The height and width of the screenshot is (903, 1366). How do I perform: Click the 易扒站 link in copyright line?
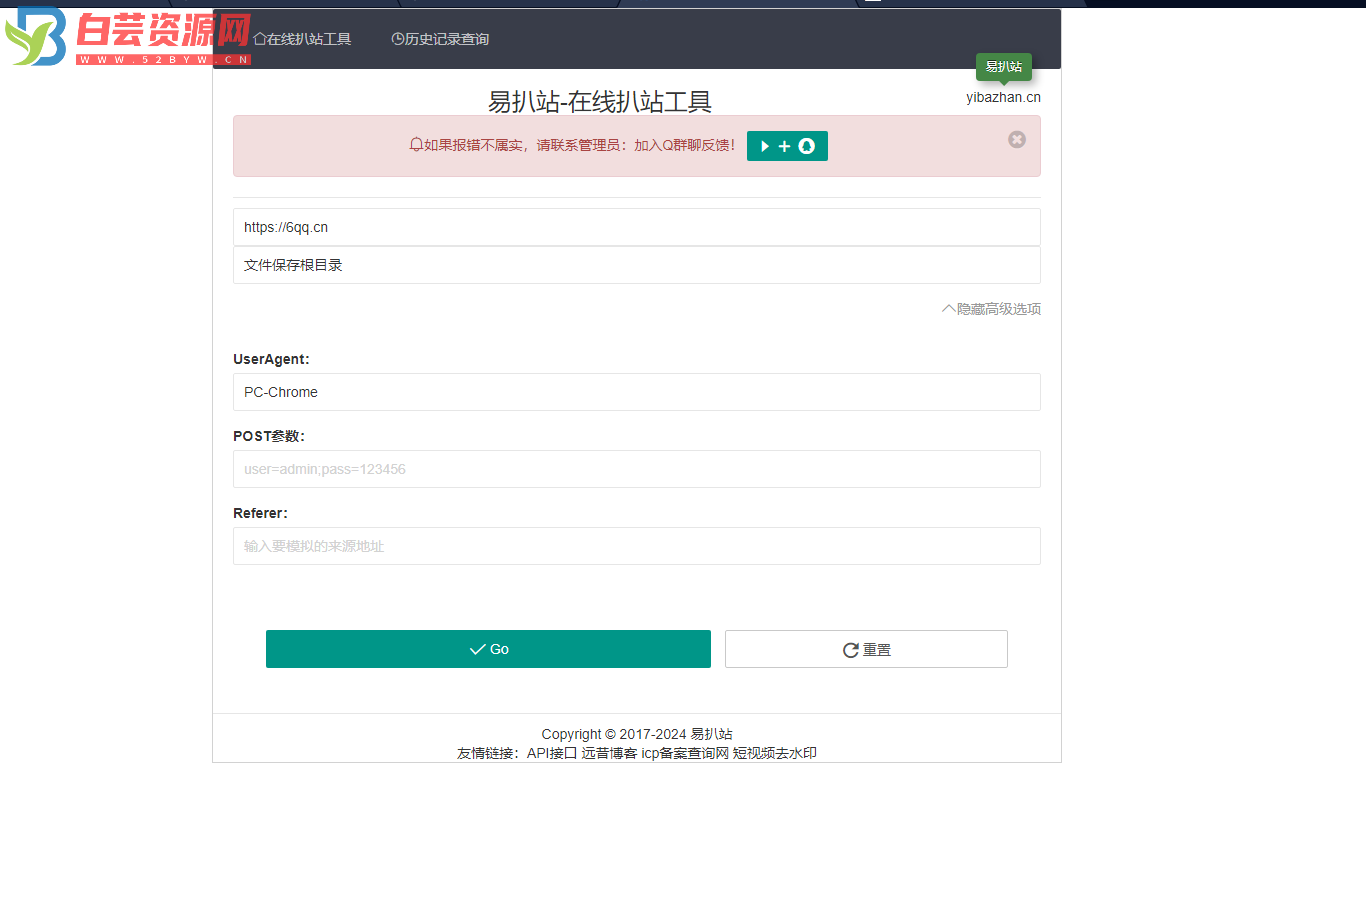point(711,734)
